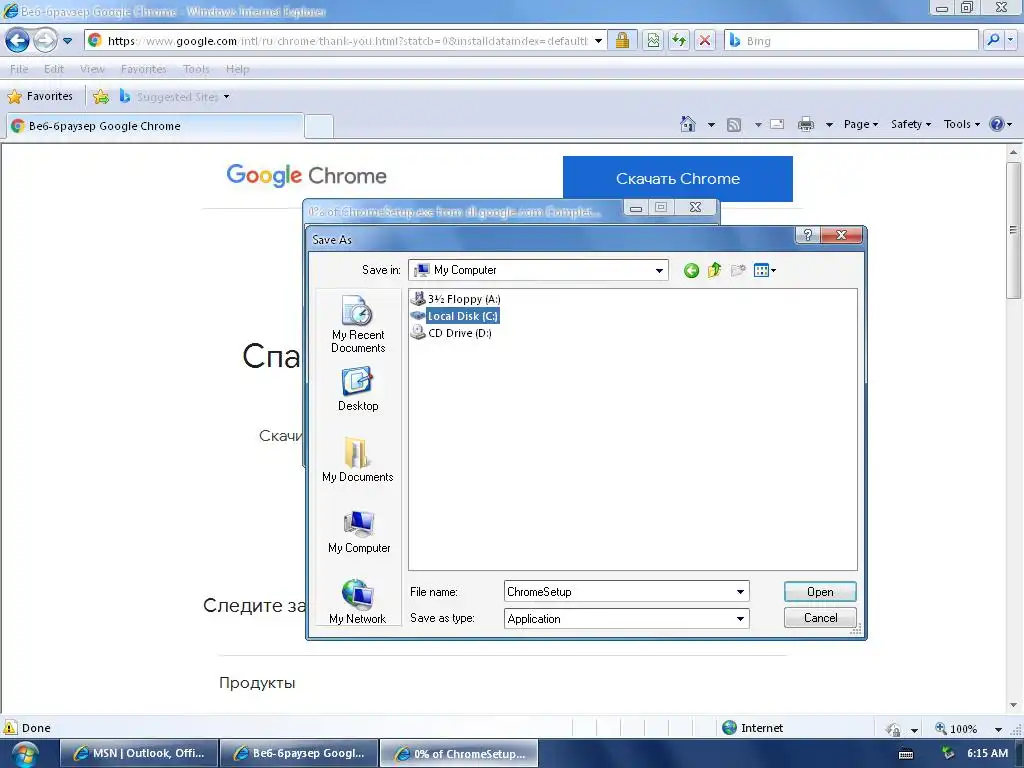Open the Tools menu in menu bar
This screenshot has width=1024, height=768.
click(196, 69)
